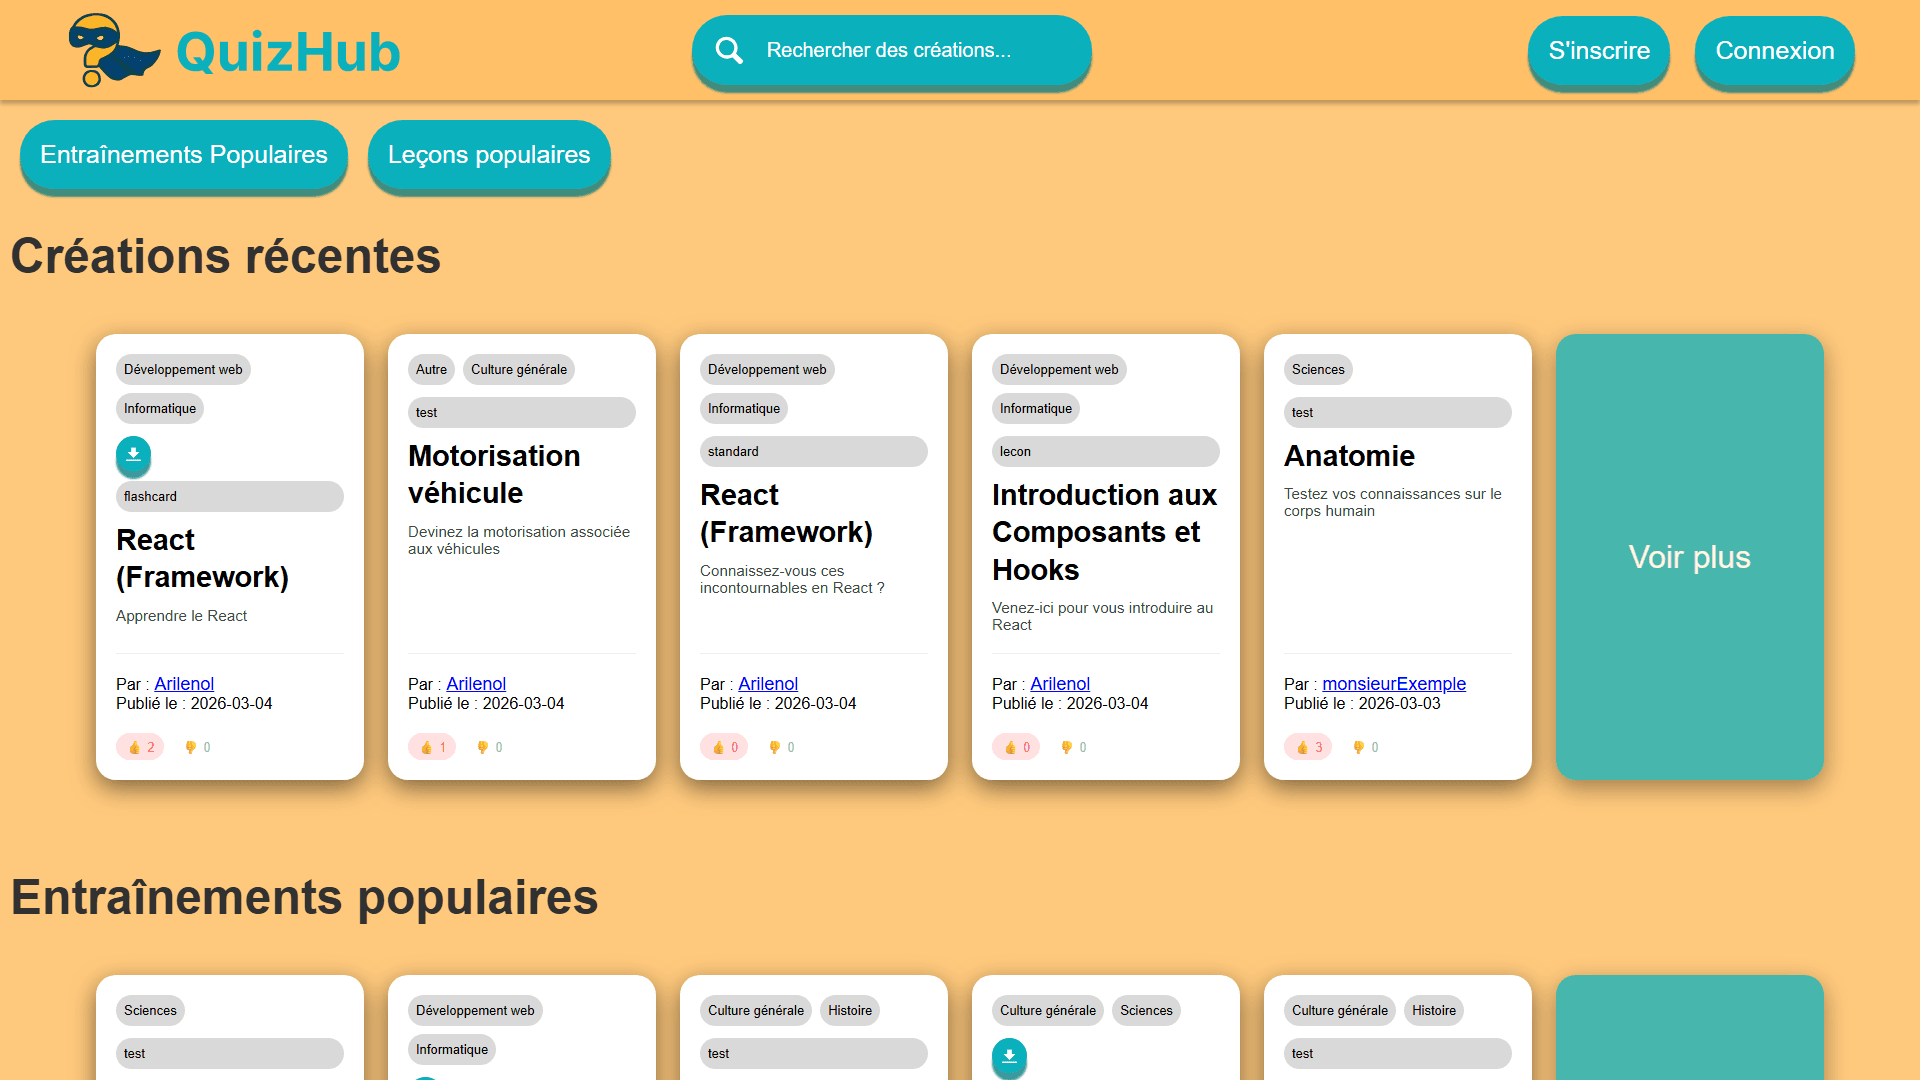This screenshot has width=1920, height=1080.
Task: Select Culture générale tag on Motorisation véhicule card
Action: (x=519, y=369)
